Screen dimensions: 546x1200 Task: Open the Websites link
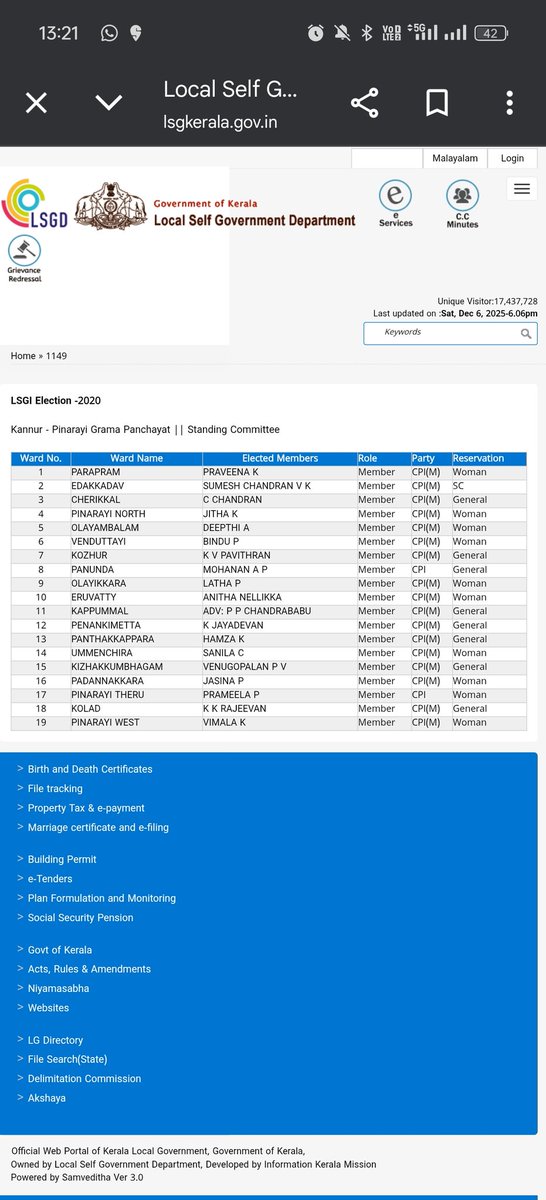click(48, 1008)
